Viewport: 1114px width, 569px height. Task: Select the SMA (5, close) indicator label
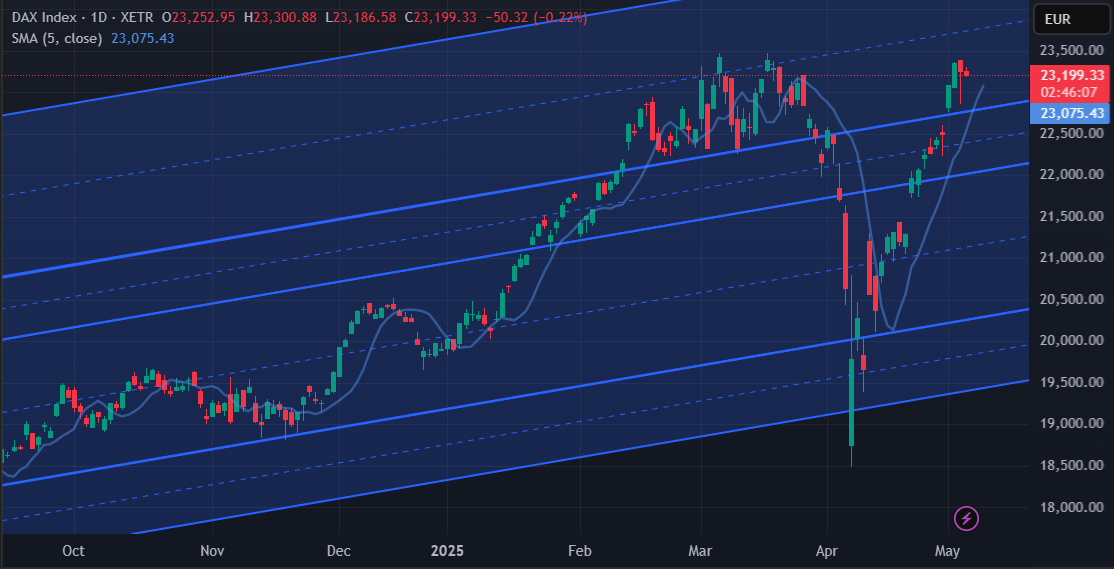[x=57, y=38]
